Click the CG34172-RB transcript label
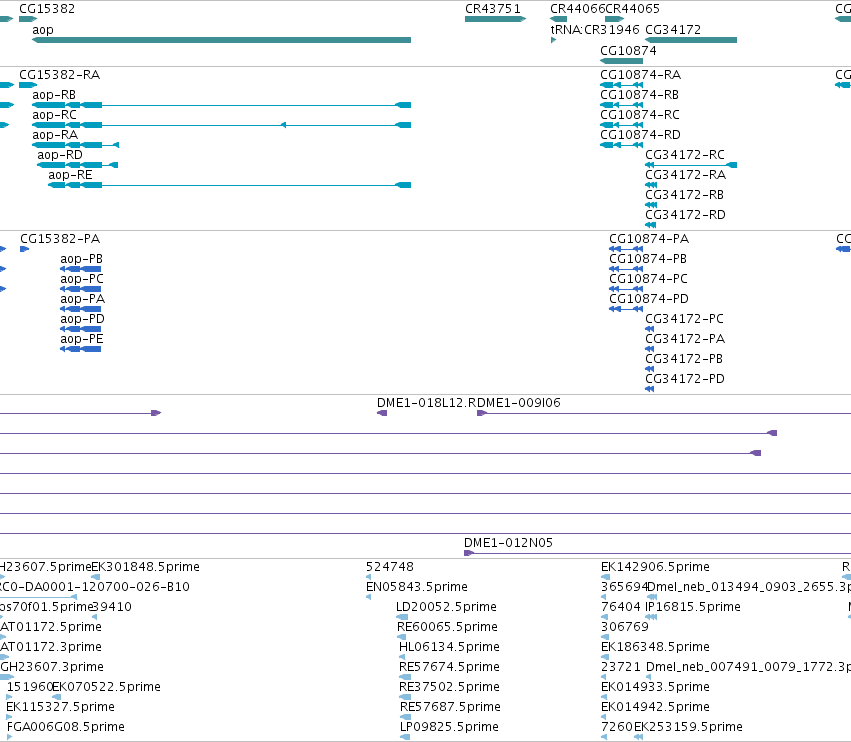This screenshot has width=851, height=742. tap(684, 195)
